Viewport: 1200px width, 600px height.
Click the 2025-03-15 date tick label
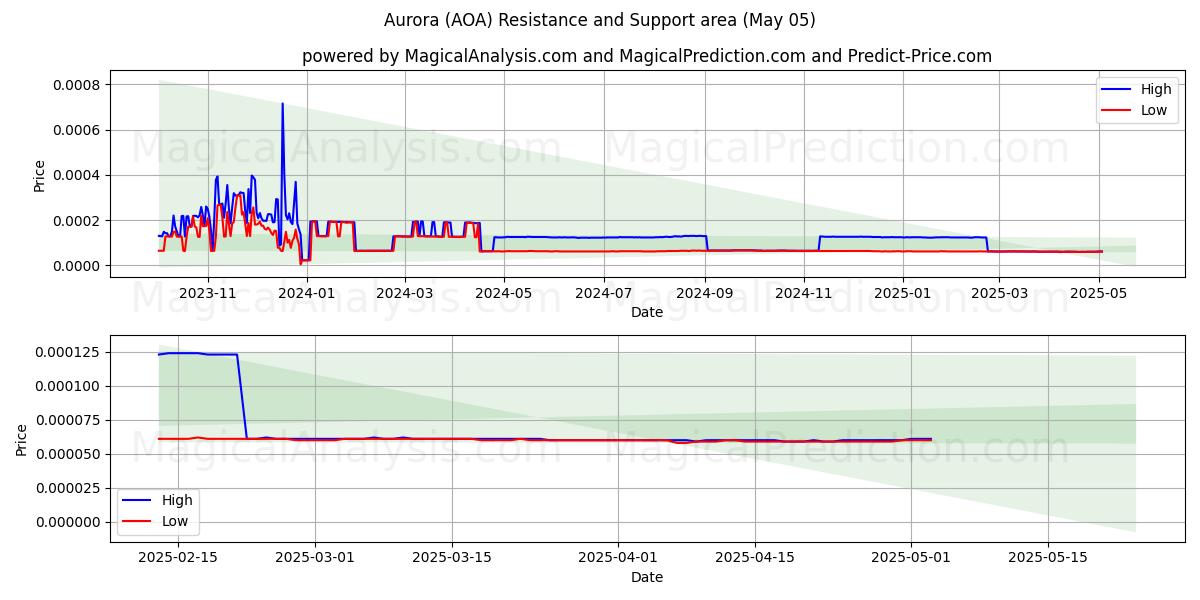[453, 558]
